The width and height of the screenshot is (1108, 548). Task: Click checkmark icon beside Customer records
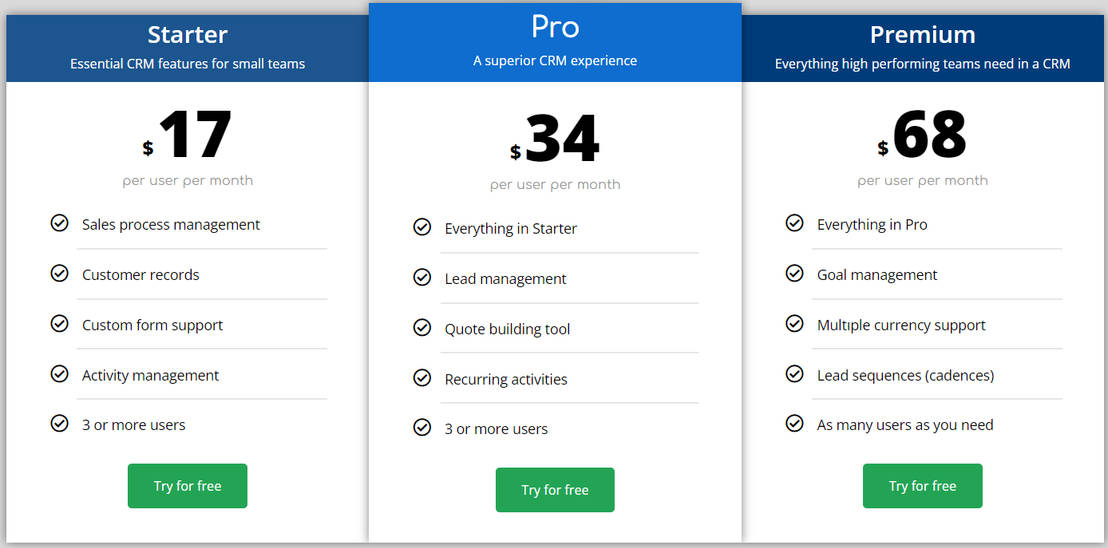coord(59,273)
